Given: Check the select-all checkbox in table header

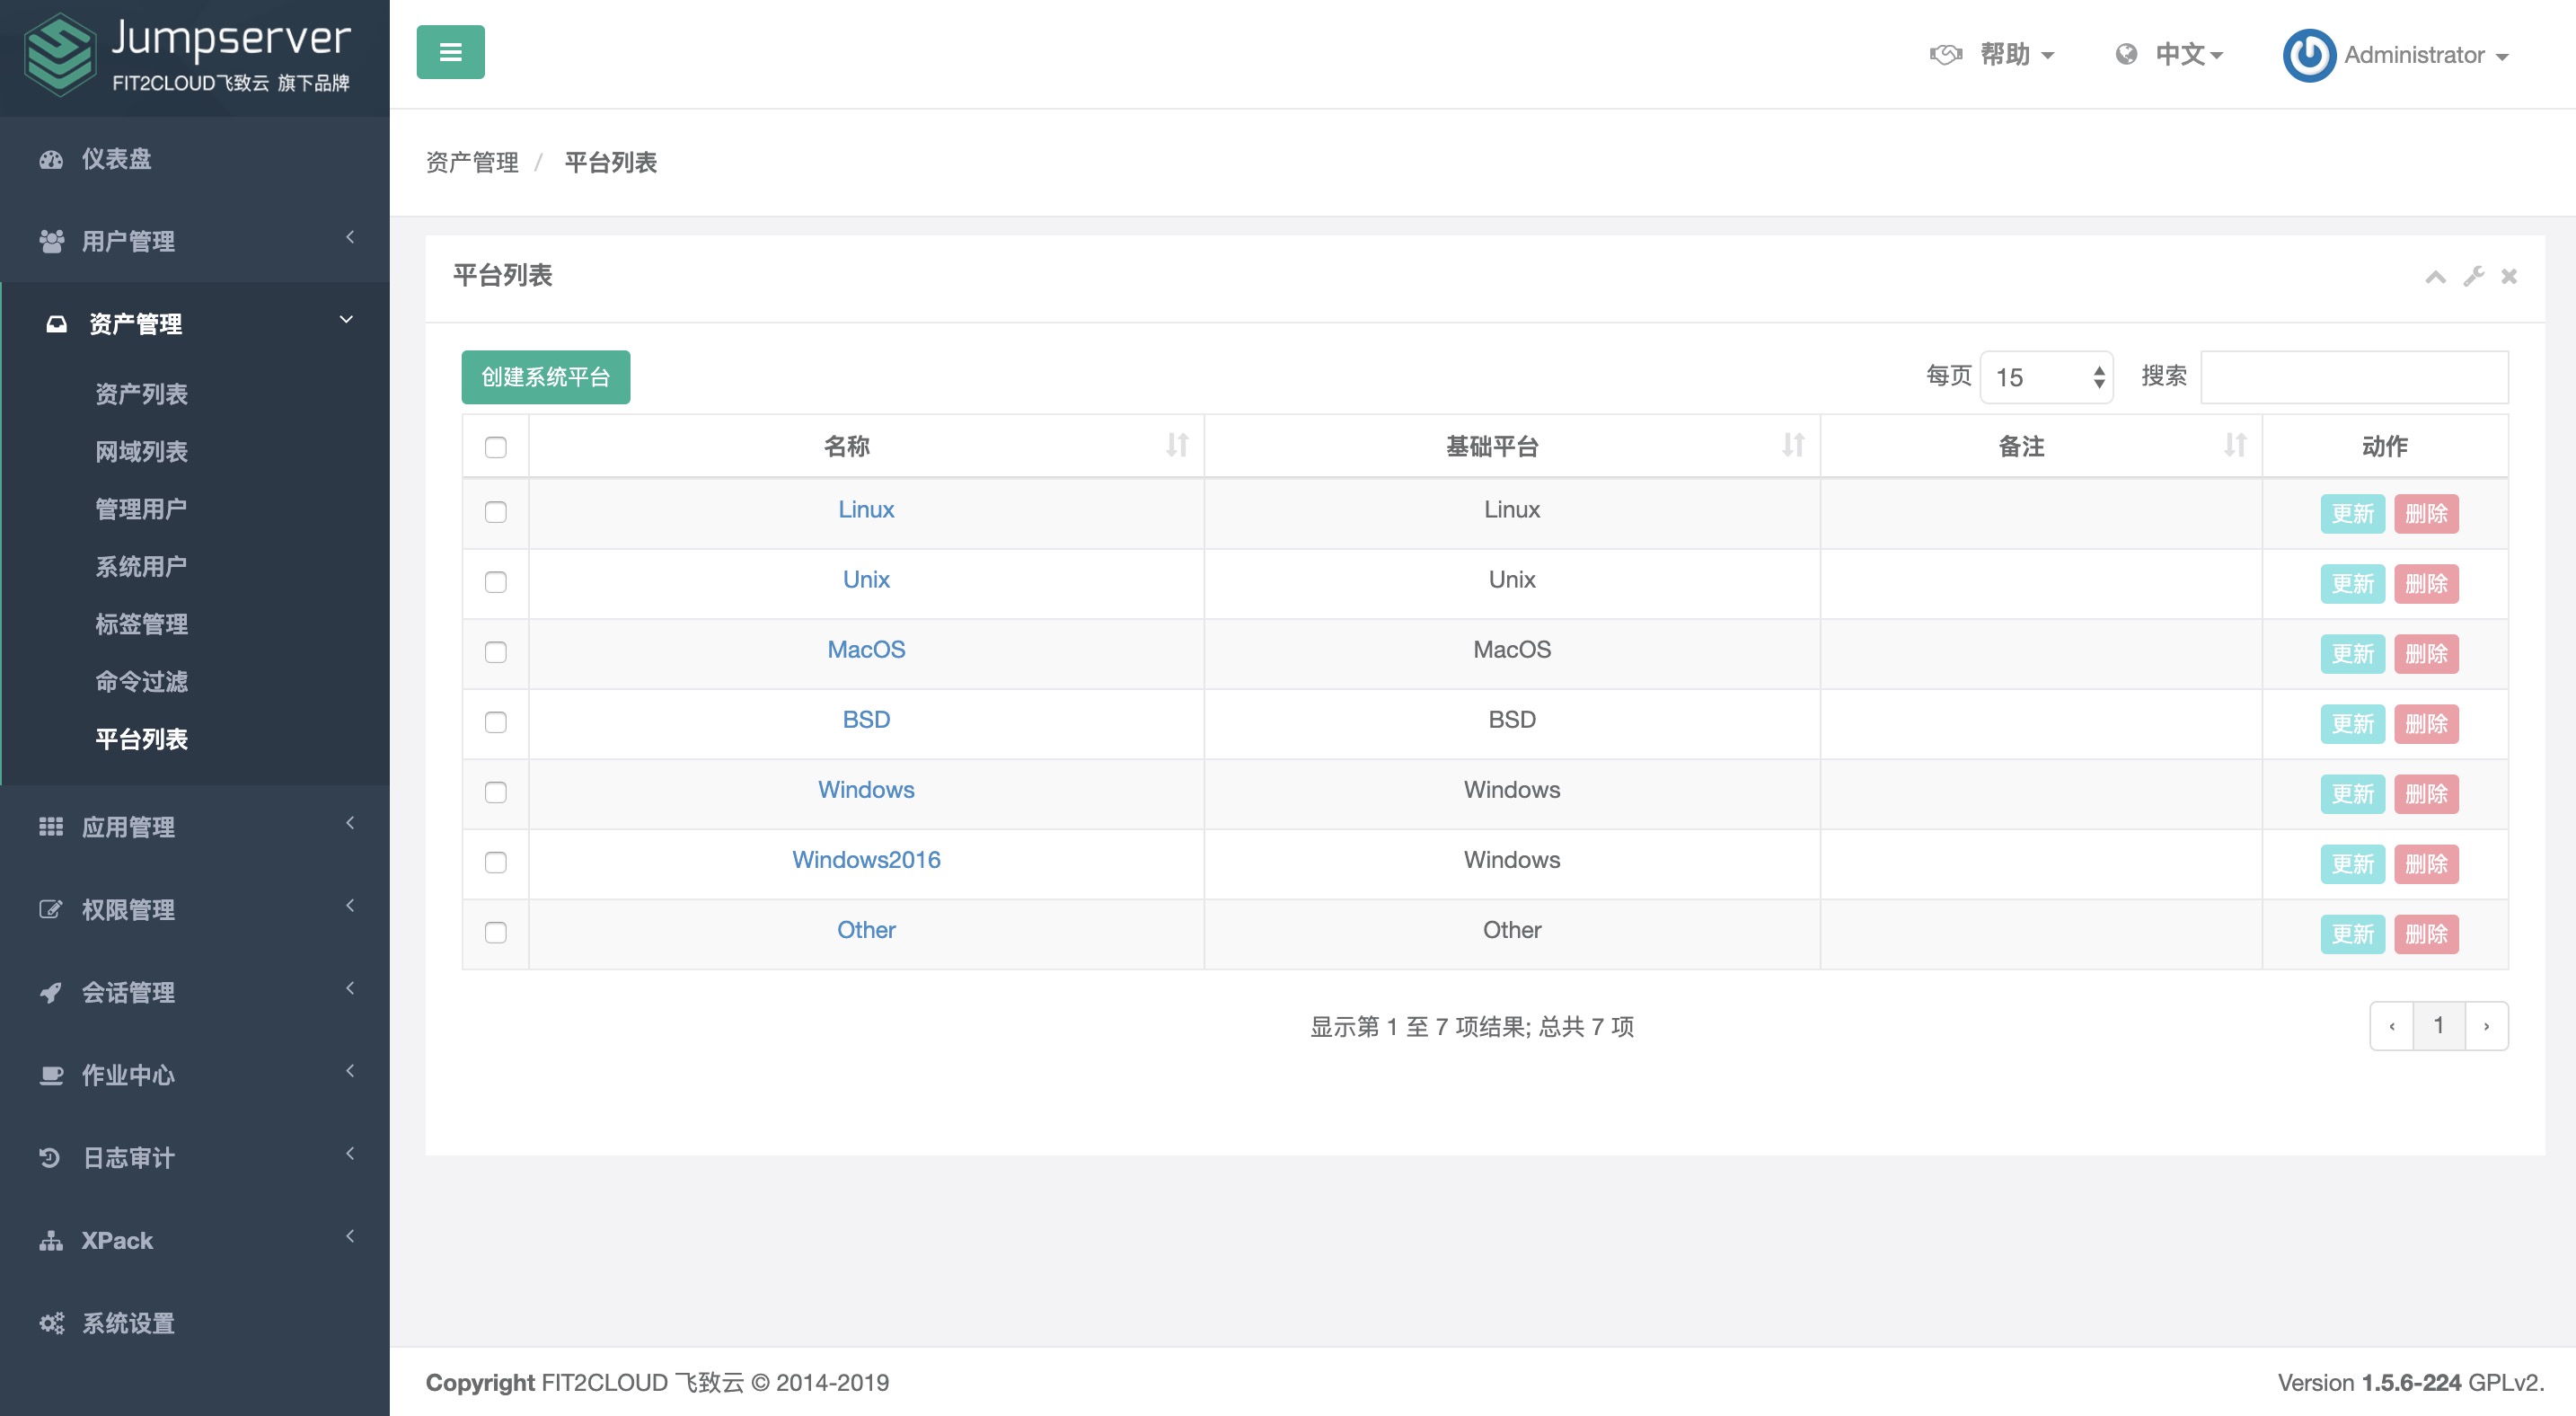Looking at the screenshot, I should (x=496, y=448).
